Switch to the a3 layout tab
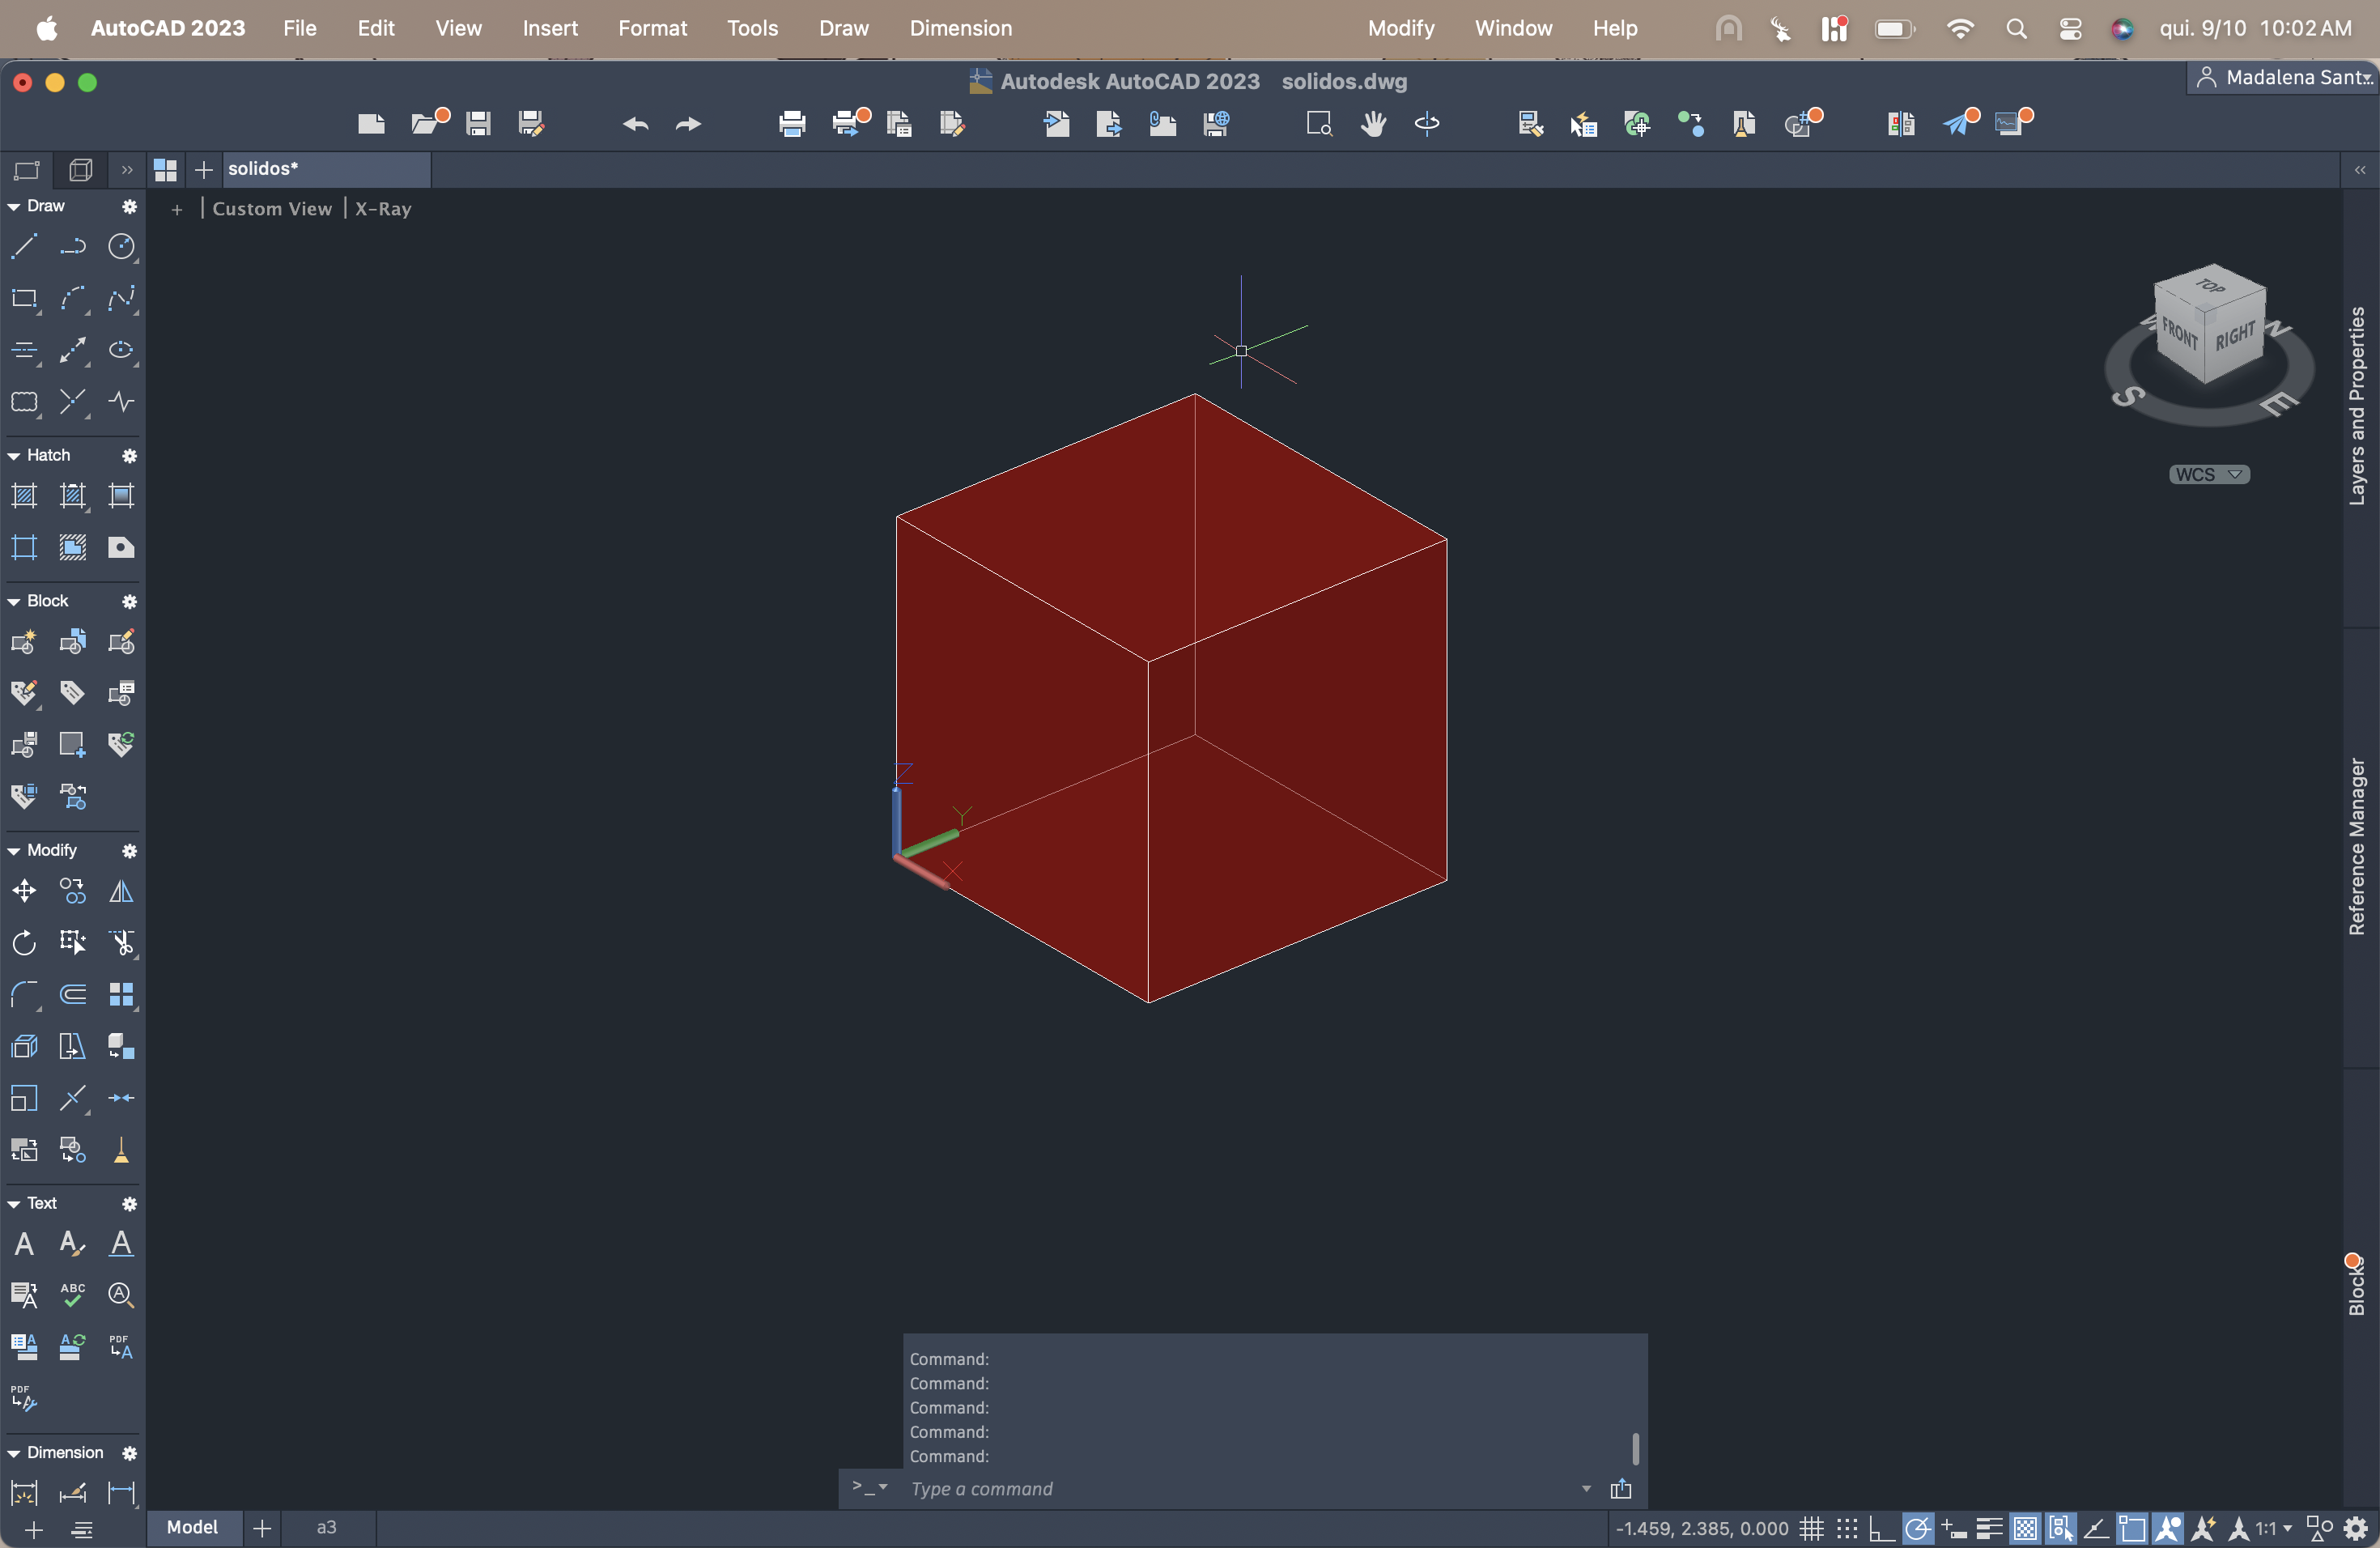 tap(327, 1527)
